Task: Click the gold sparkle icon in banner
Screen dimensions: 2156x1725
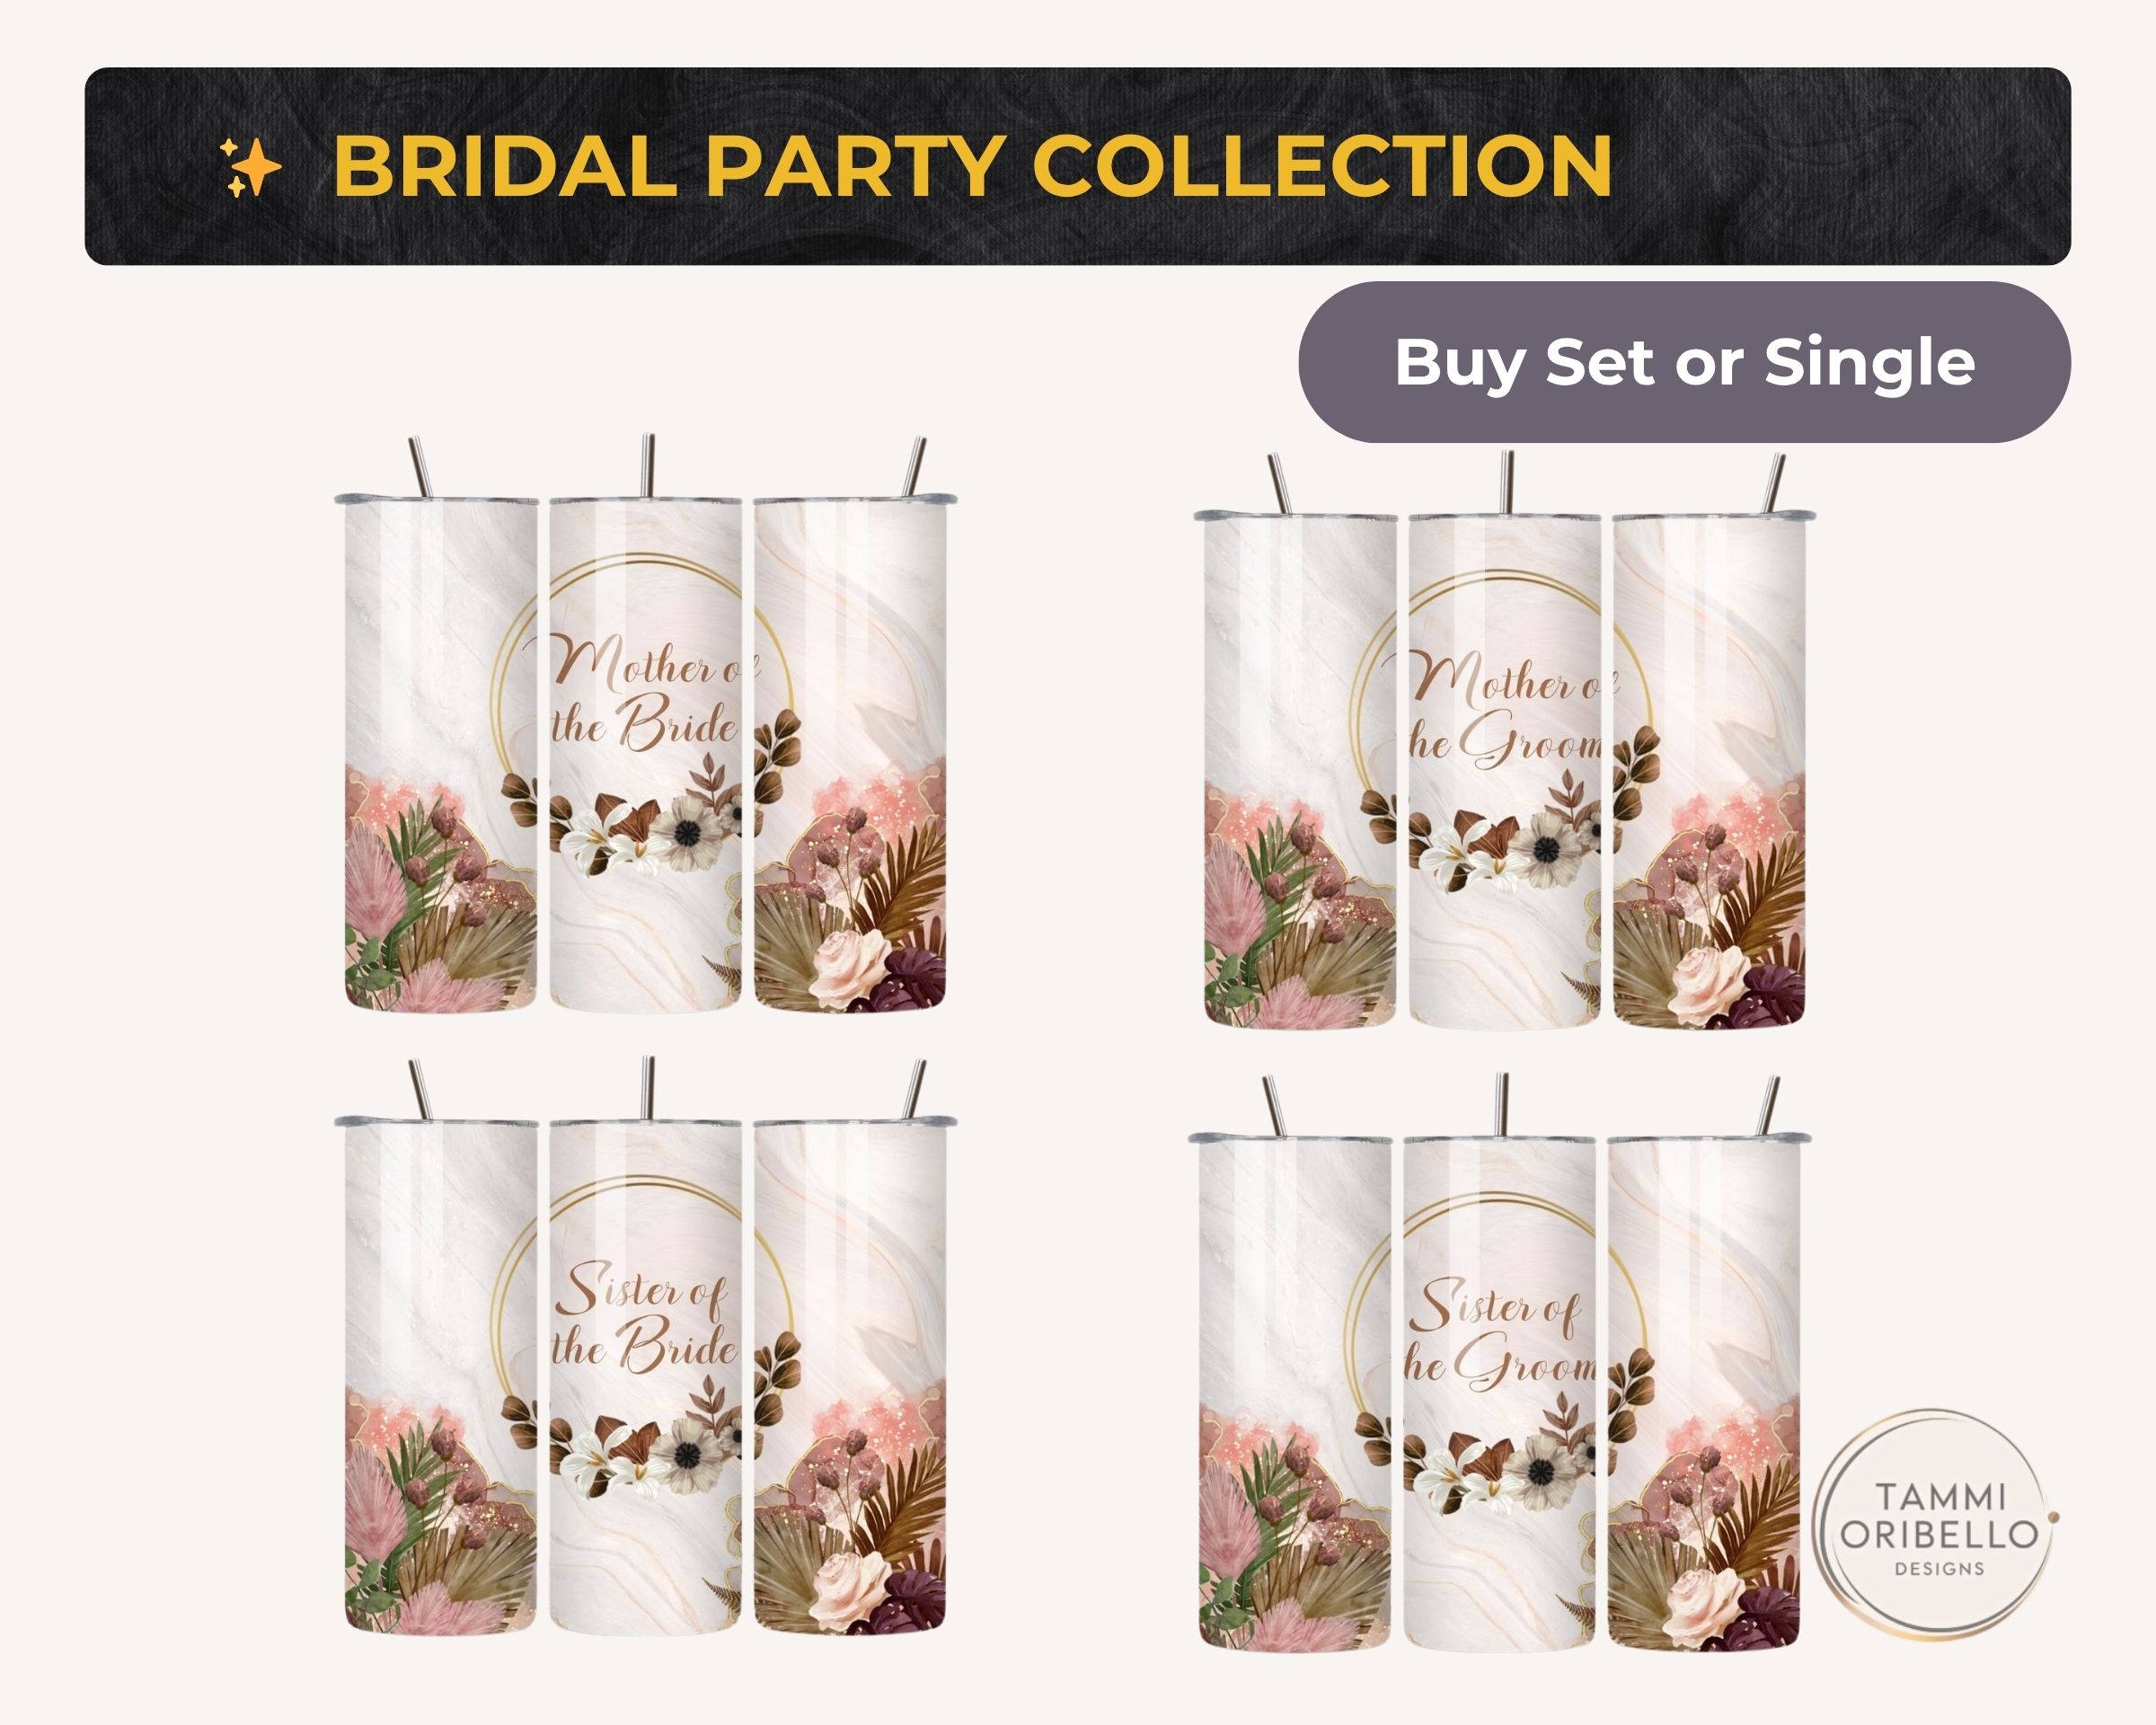Action: [250, 167]
